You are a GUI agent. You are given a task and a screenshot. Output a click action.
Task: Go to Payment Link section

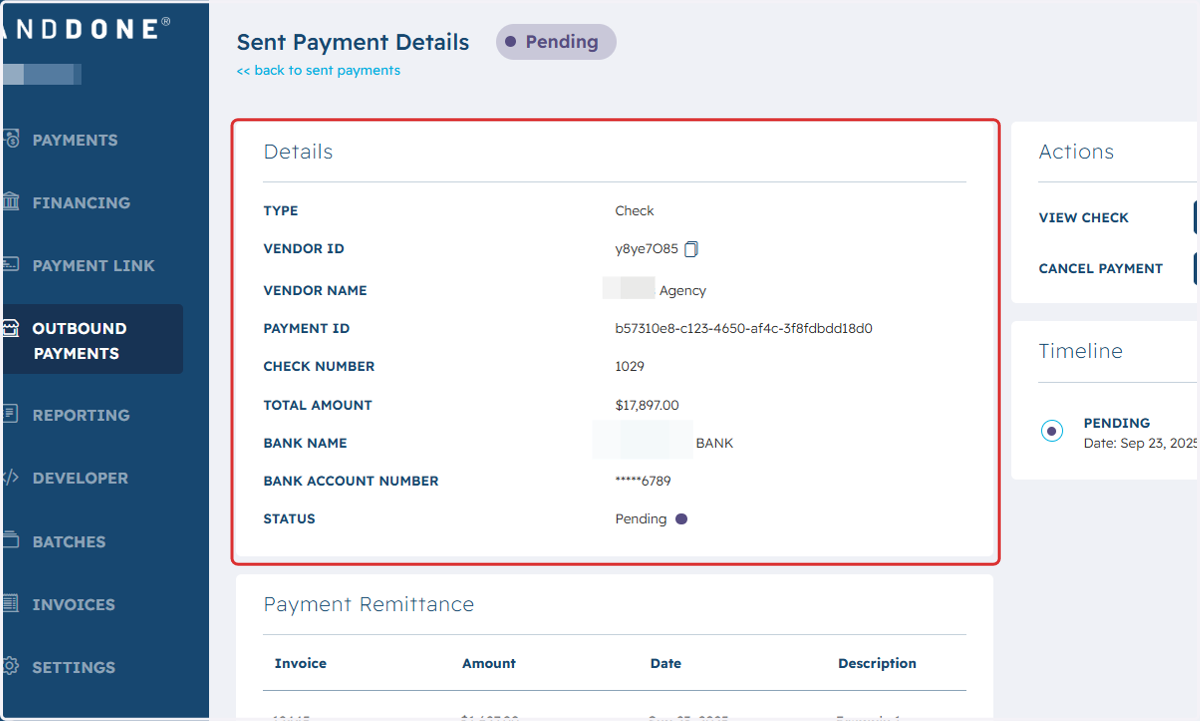tap(93, 266)
